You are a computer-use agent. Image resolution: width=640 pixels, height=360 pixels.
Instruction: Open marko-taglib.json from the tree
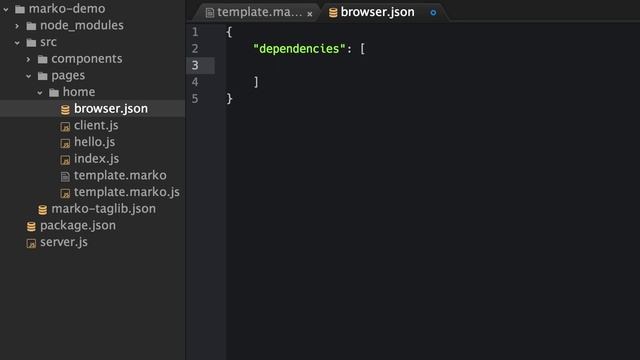click(x=103, y=209)
